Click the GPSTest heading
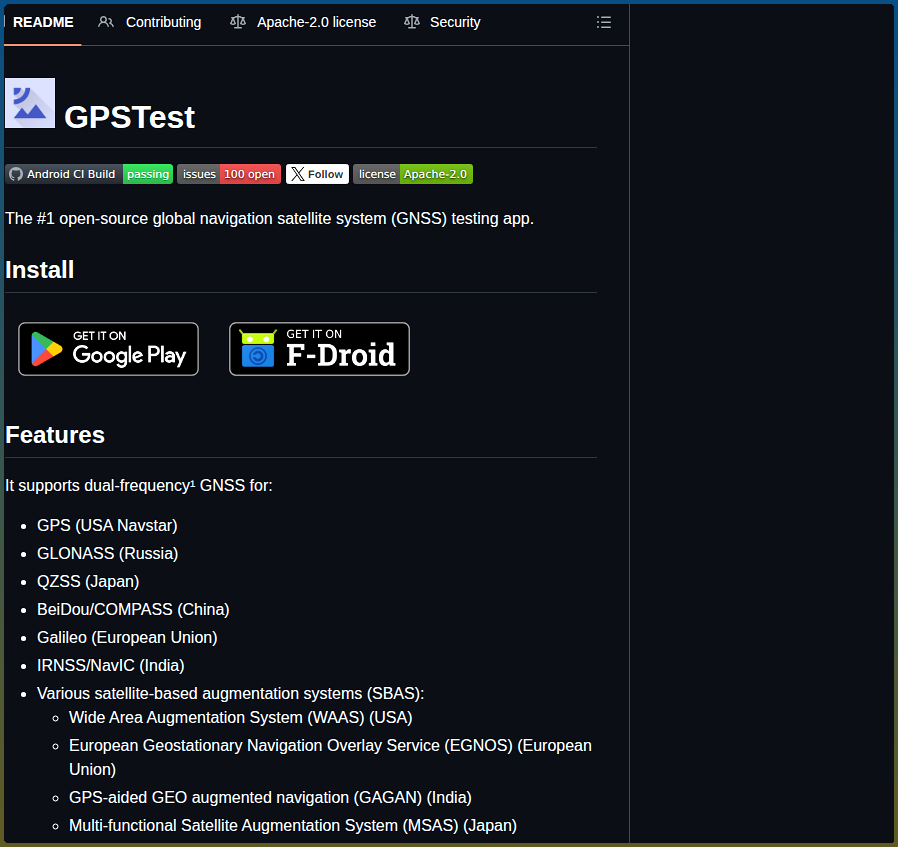This screenshot has height=847, width=898. coord(129,117)
